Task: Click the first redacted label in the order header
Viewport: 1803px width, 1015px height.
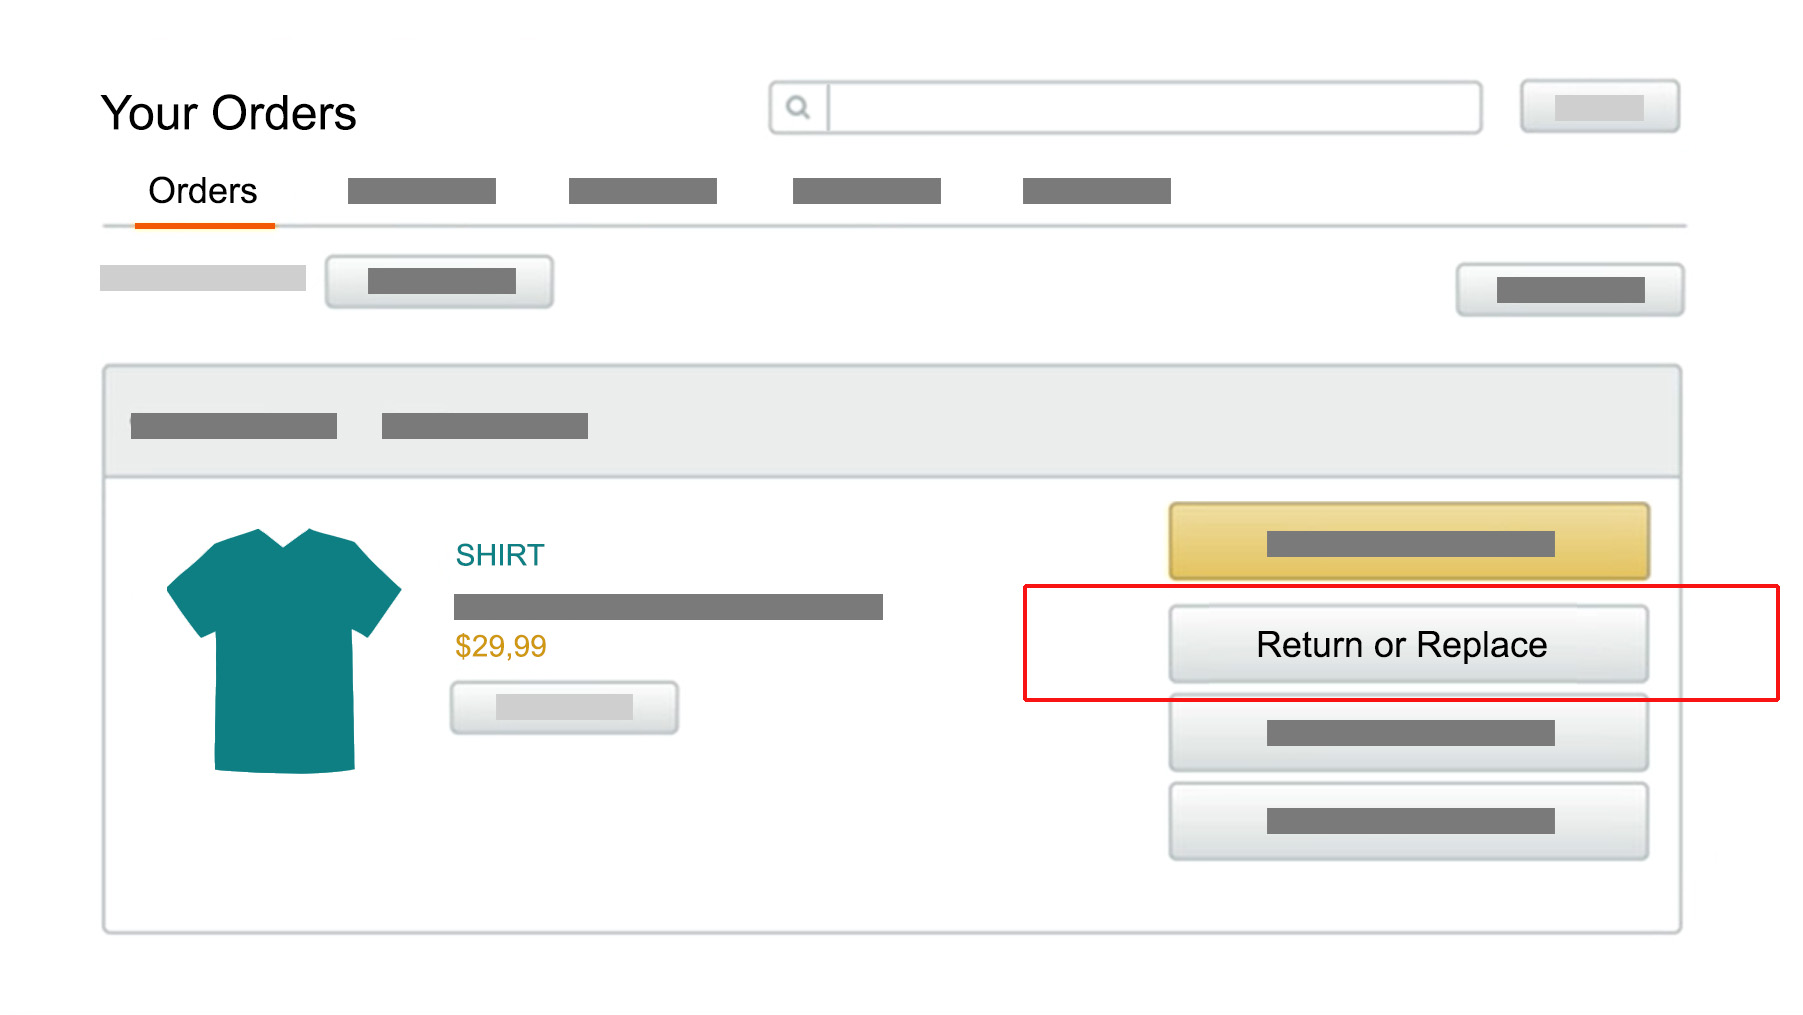Action: click(234, 426)
